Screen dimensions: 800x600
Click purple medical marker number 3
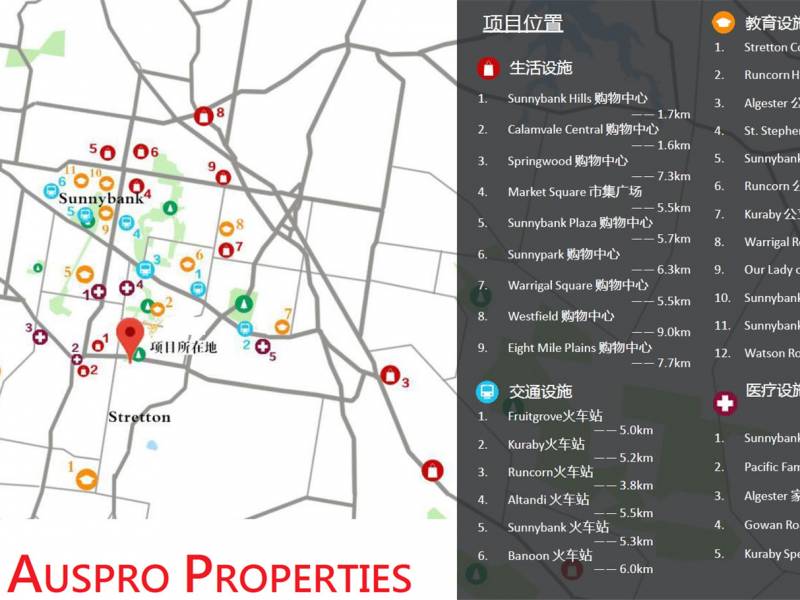pos(40,337)
